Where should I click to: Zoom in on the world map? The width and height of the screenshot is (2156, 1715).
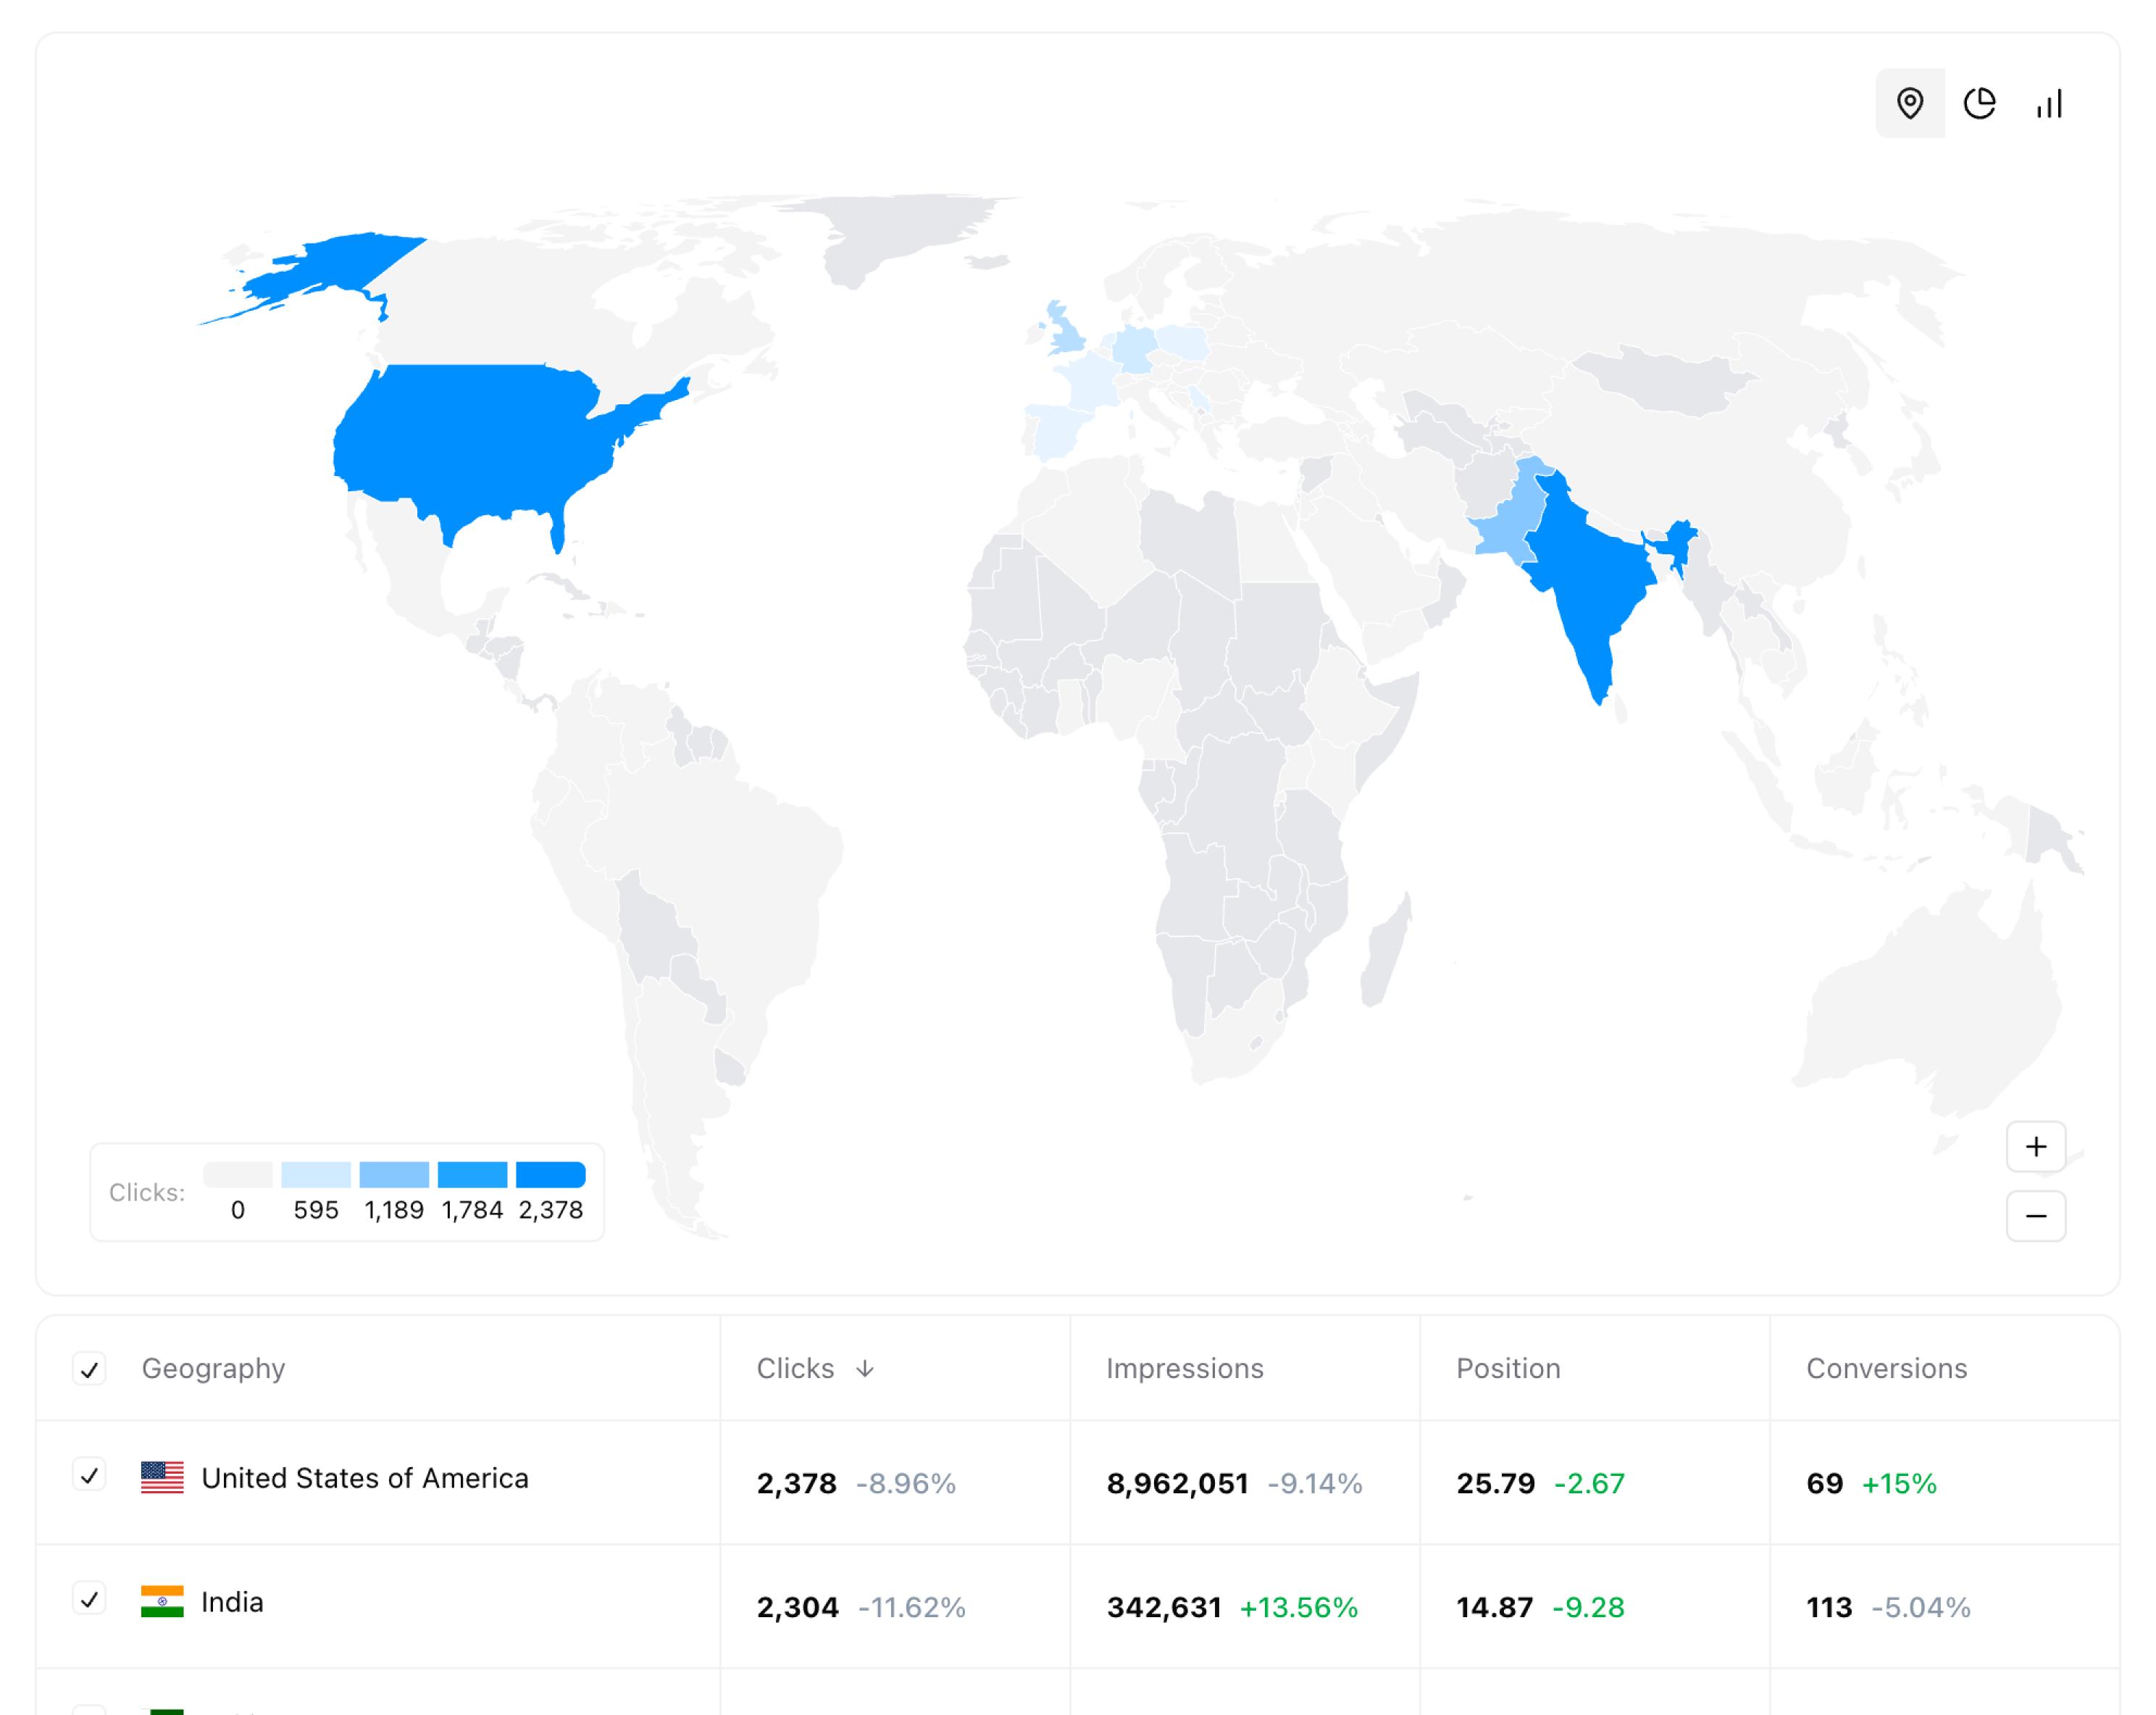2036,1147
